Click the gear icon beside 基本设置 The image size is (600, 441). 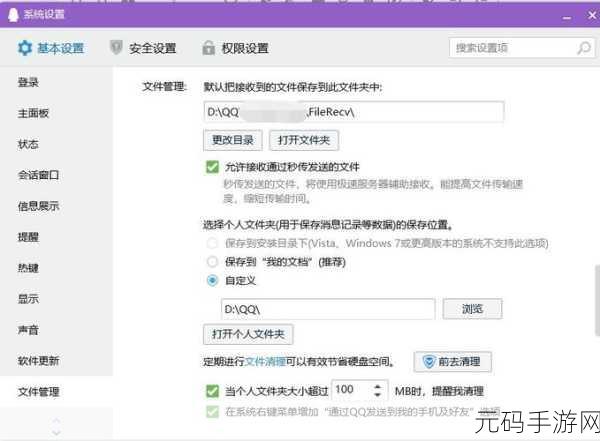click(25, 48)
